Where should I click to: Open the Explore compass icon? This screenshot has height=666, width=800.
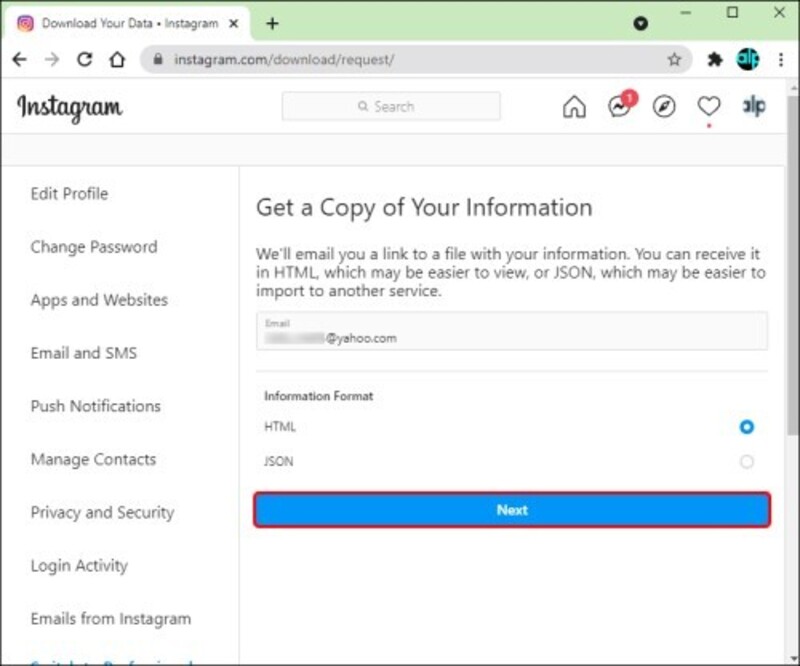[664, 107]
